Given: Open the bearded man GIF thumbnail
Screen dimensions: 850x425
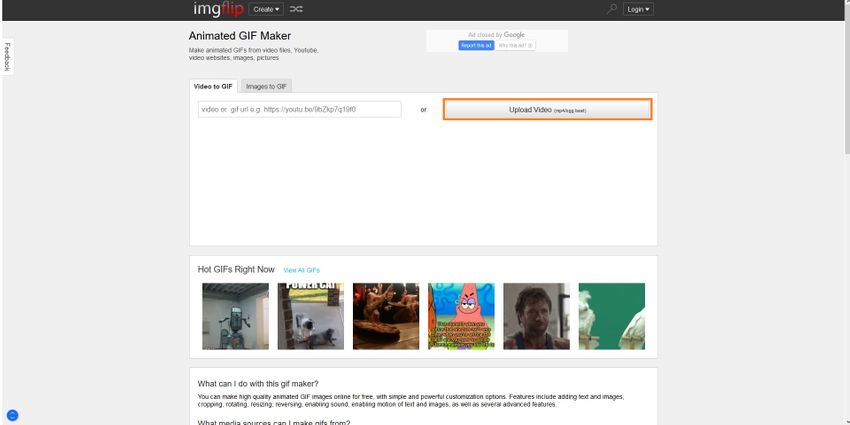Looking at the screenshot, I should point(537,316).
